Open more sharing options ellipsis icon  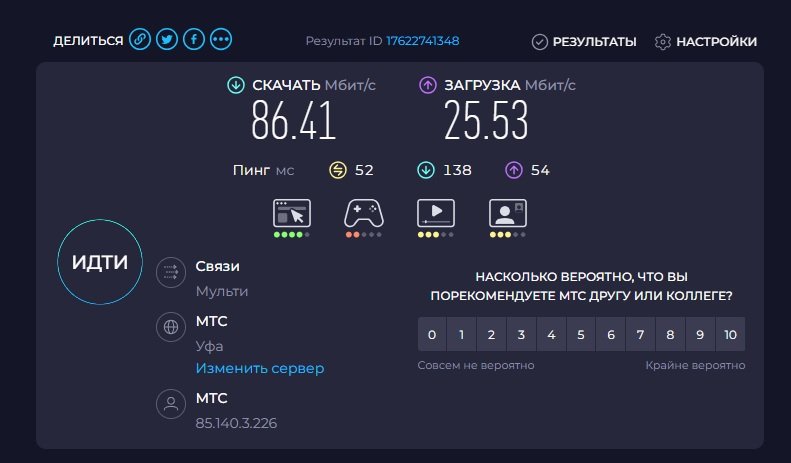coord(221,39)
